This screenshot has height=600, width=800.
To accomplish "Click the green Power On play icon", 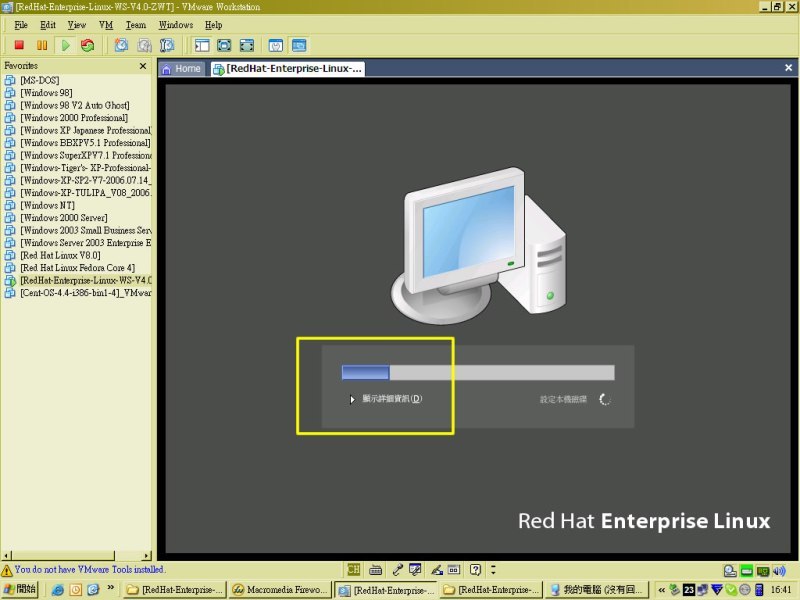I will [65, 45].
